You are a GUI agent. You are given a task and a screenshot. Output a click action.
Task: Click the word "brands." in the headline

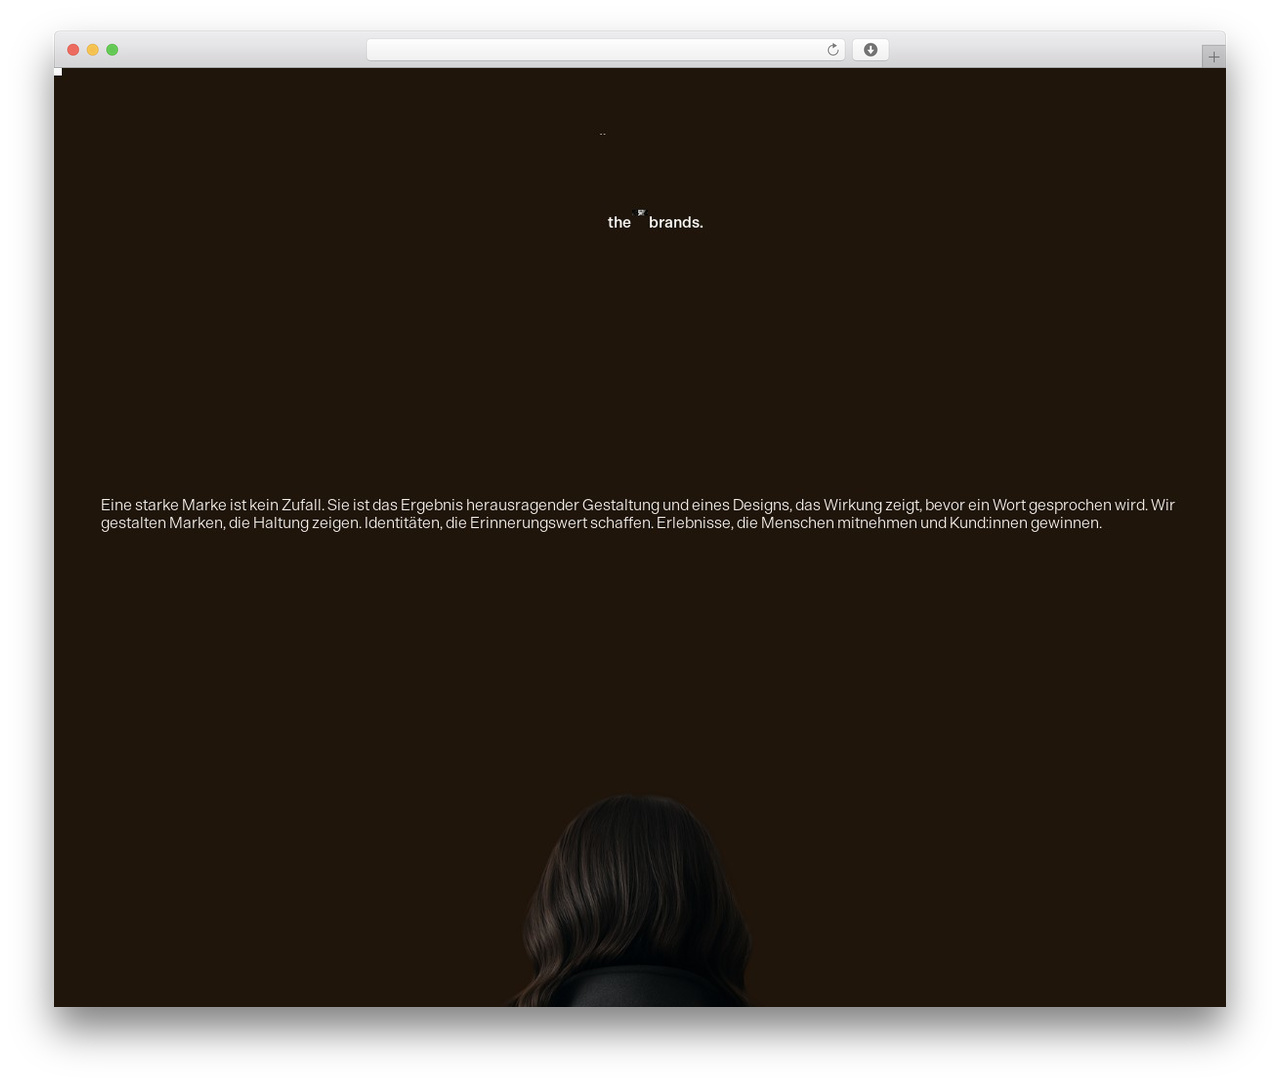pos(676,222)
